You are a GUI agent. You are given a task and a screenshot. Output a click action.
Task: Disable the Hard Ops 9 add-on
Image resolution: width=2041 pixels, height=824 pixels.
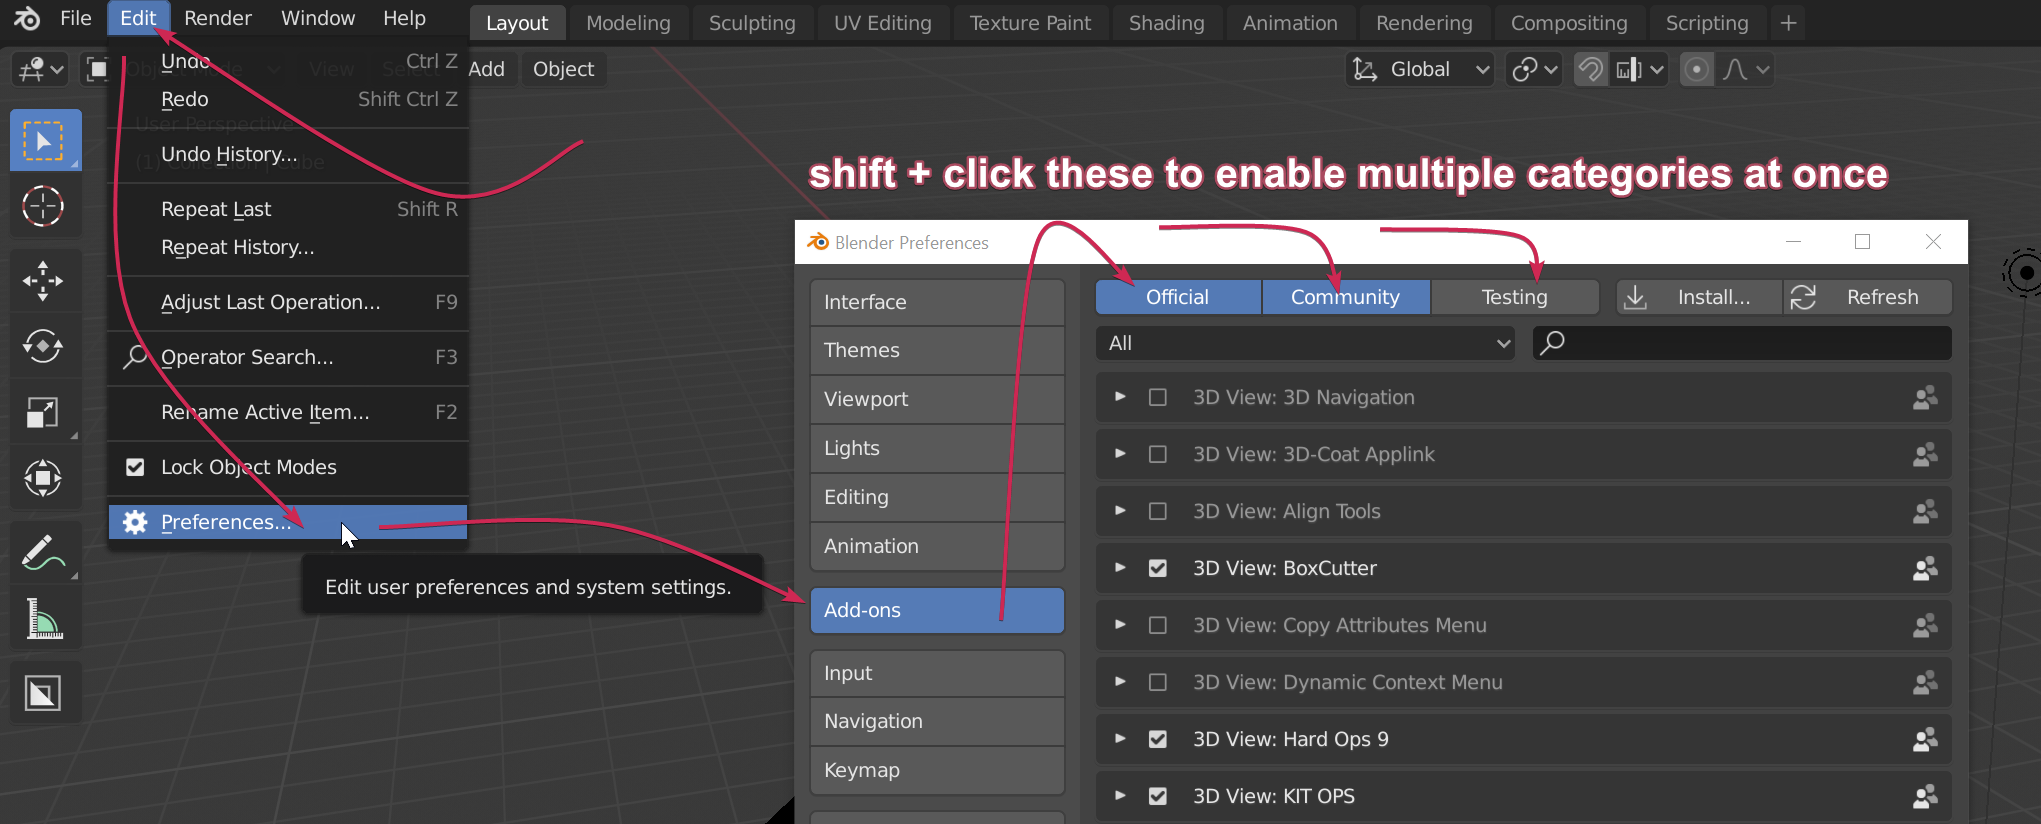point(1158,739)
